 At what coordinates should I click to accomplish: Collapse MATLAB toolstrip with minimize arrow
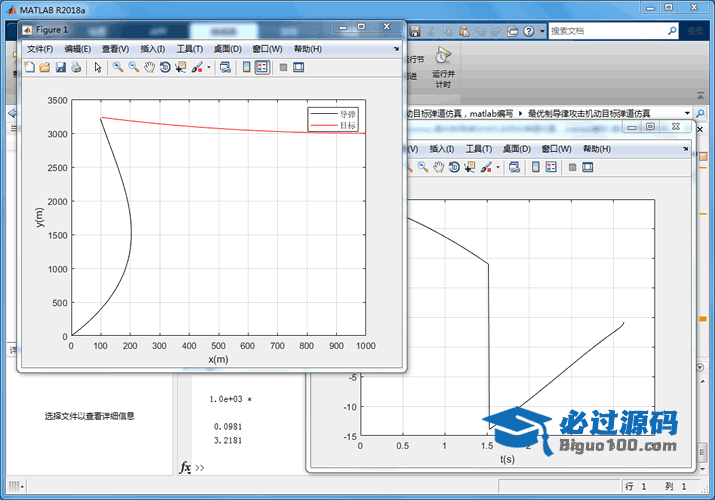(x=700, y=95)
